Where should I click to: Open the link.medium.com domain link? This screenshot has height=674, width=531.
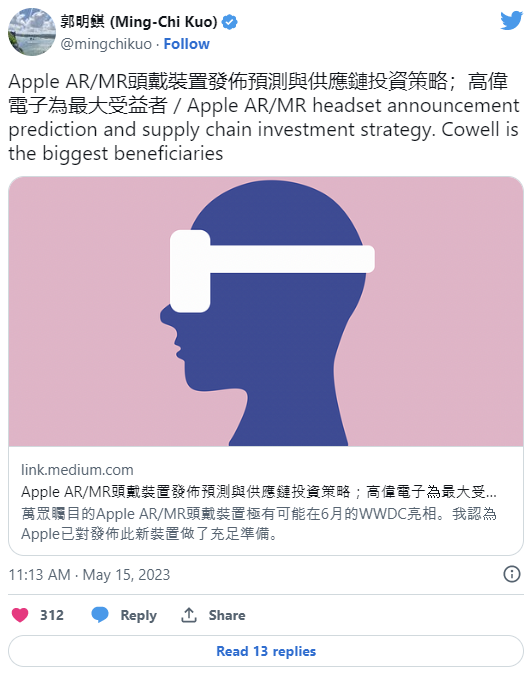pyautogui.click(x=77, y=470)
